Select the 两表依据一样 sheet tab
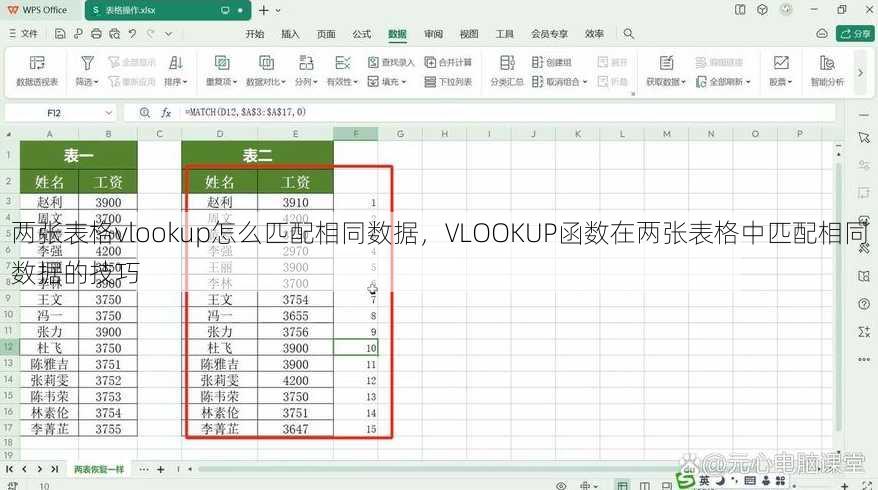The height and width of the screenshot is (490, 878). click(99, 469)
